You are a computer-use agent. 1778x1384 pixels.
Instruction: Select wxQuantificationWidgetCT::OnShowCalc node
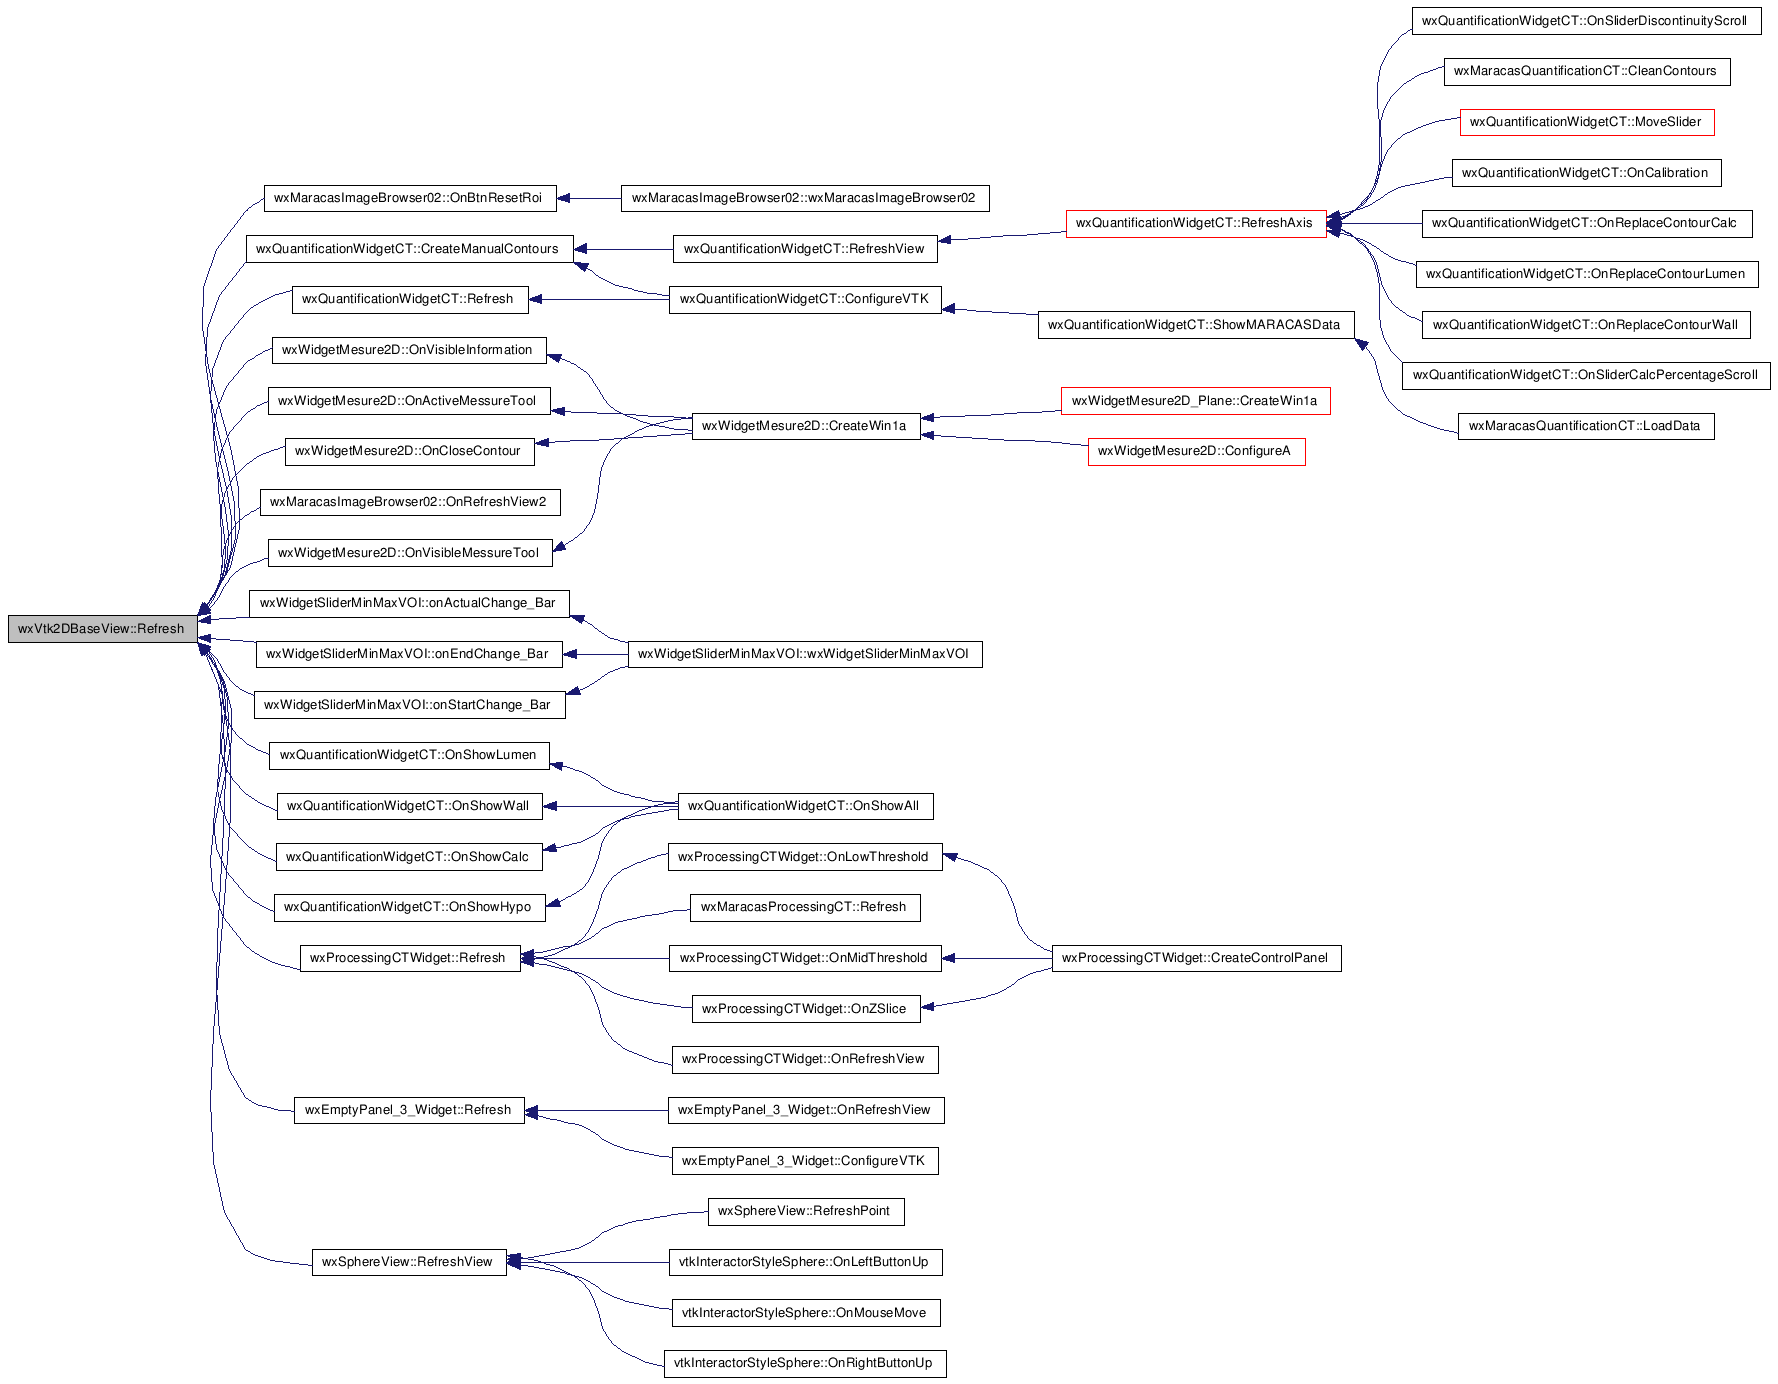point(409,857)
